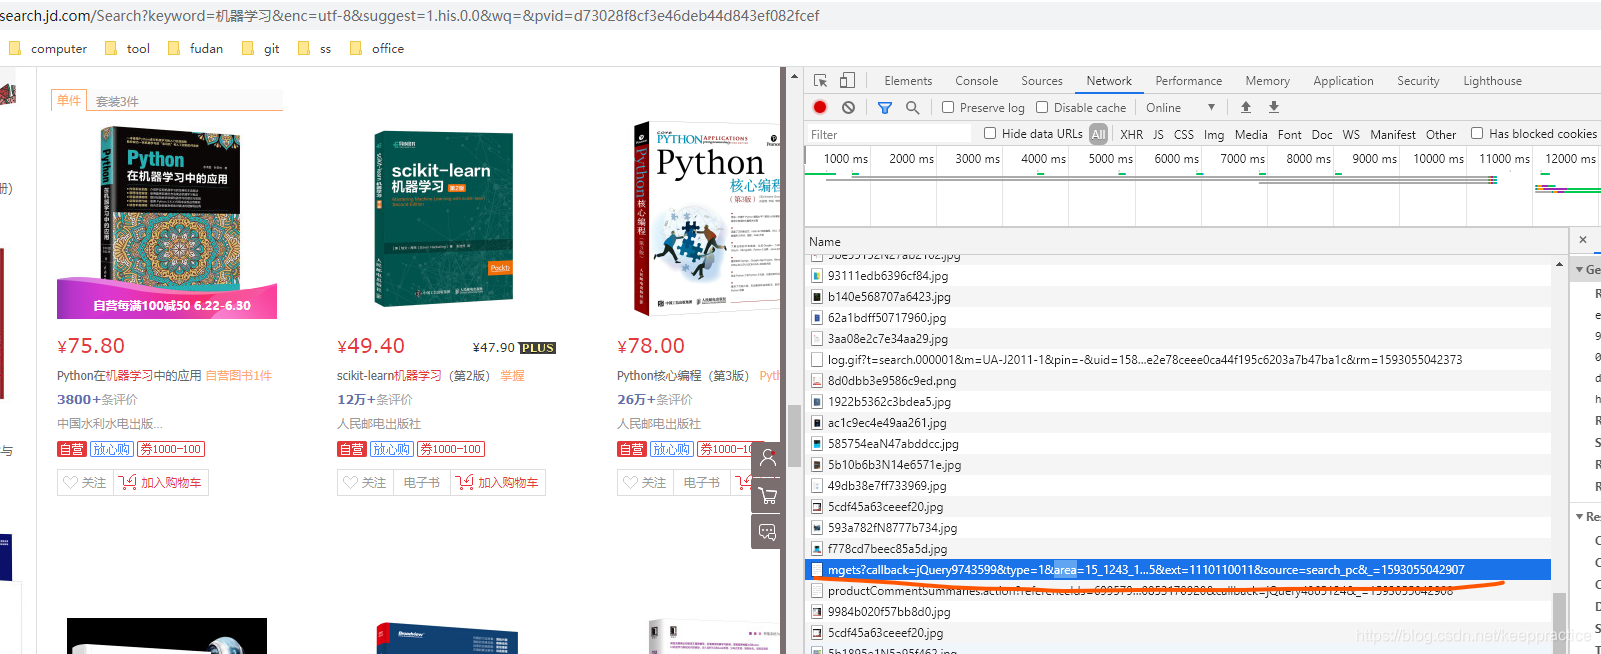This screenshot has width=1601, height=654.
Task: Click 关注 under the ¥75.80 Python book
Action: tap(84, 483)
